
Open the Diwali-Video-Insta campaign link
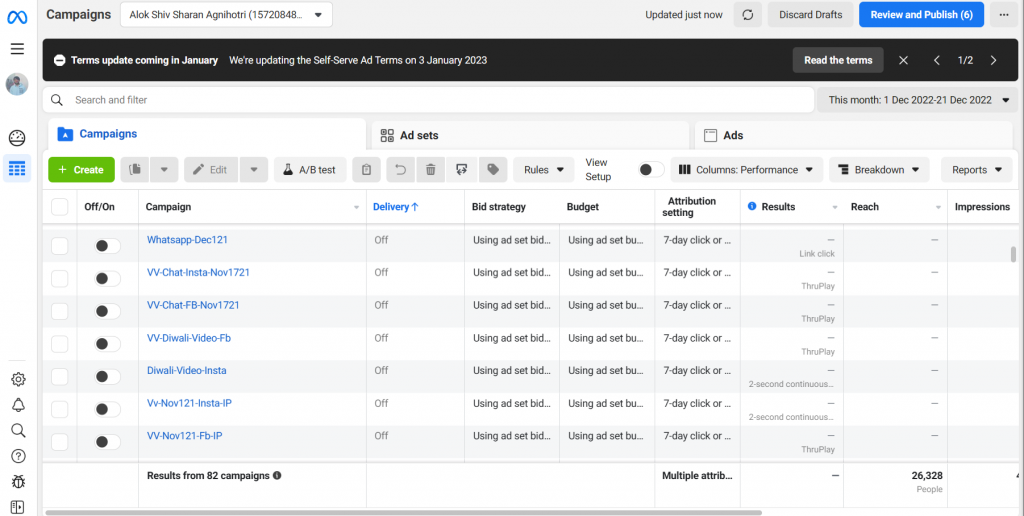tap(187, 370)
